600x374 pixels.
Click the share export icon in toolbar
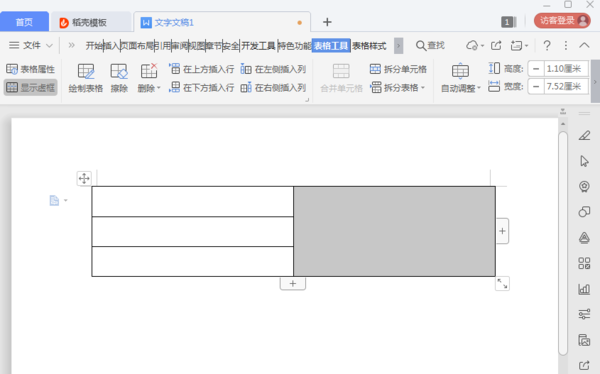click(496, 46)
